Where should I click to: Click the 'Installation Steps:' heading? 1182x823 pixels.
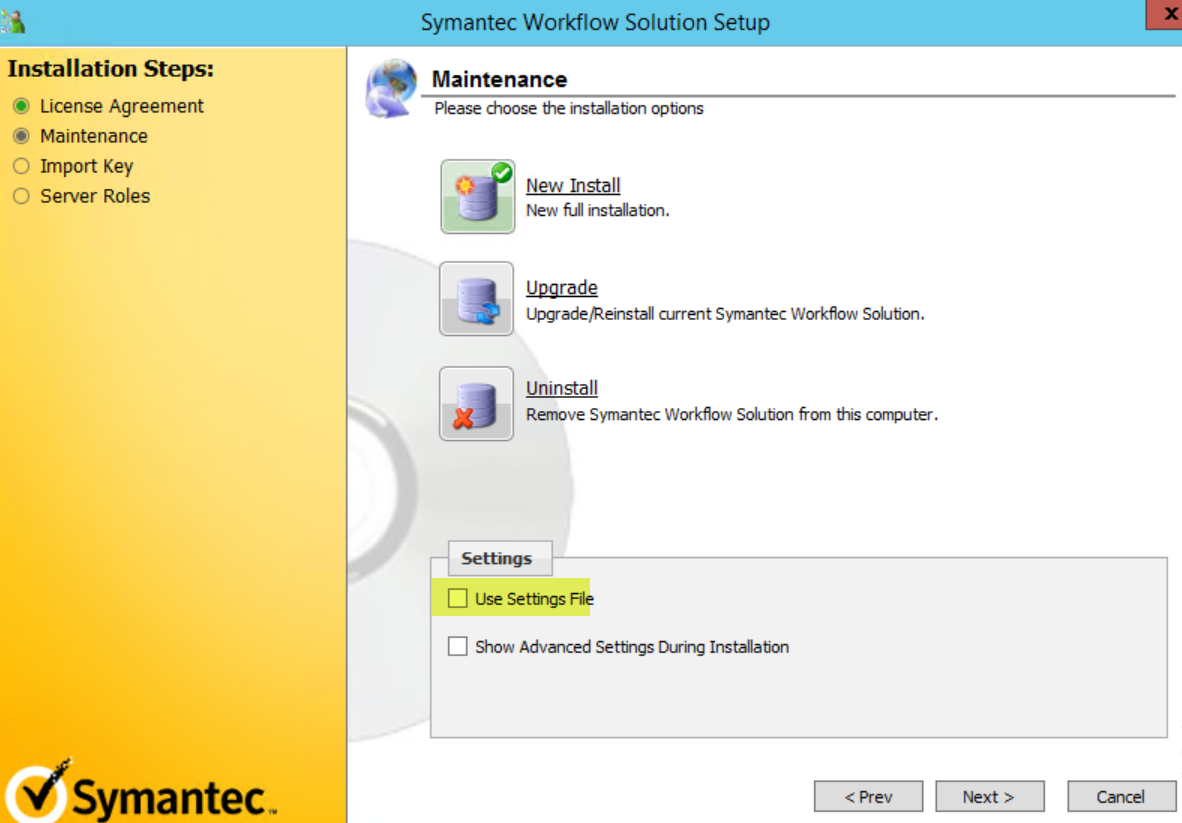[111, 69]
